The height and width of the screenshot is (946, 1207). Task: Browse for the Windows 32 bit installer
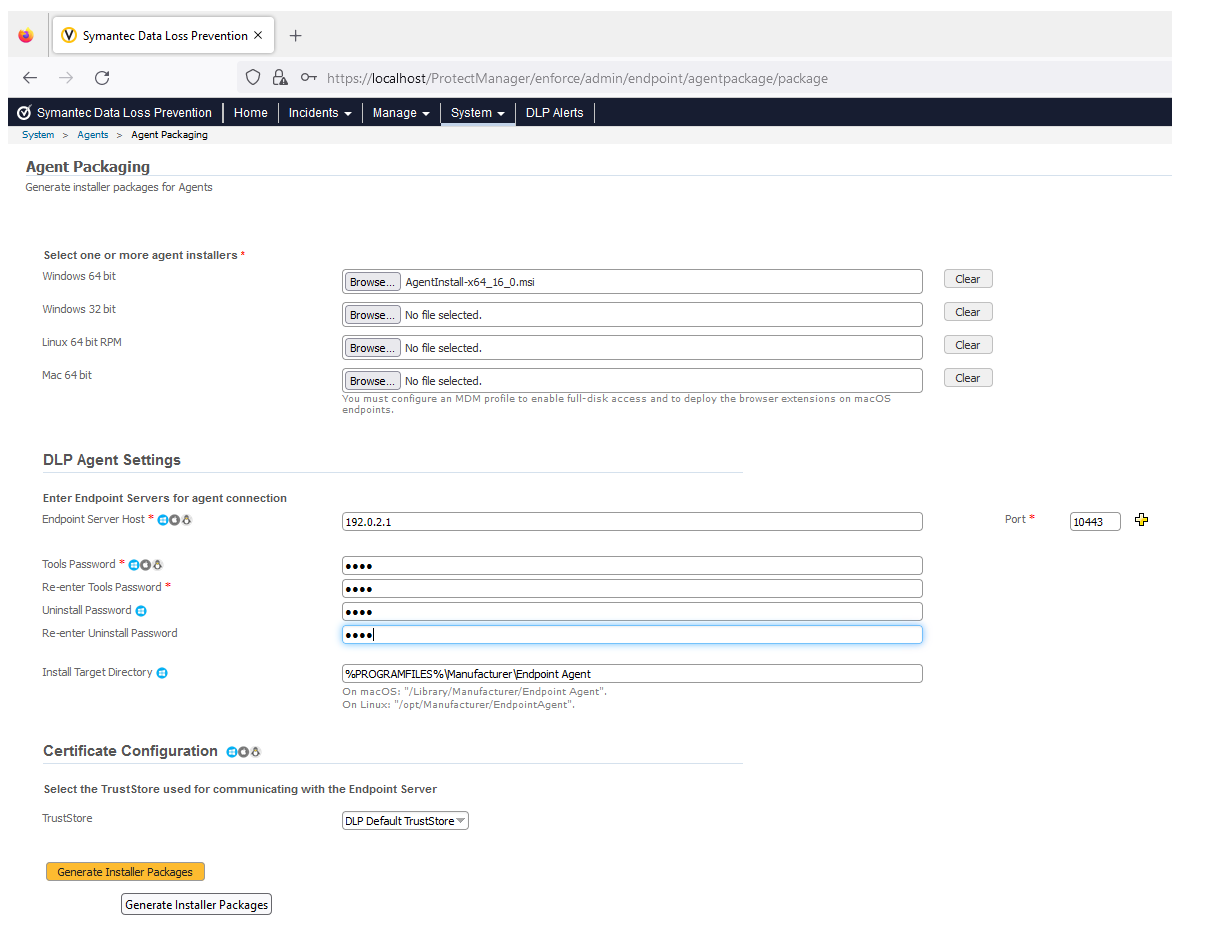(x=373, y=315)
